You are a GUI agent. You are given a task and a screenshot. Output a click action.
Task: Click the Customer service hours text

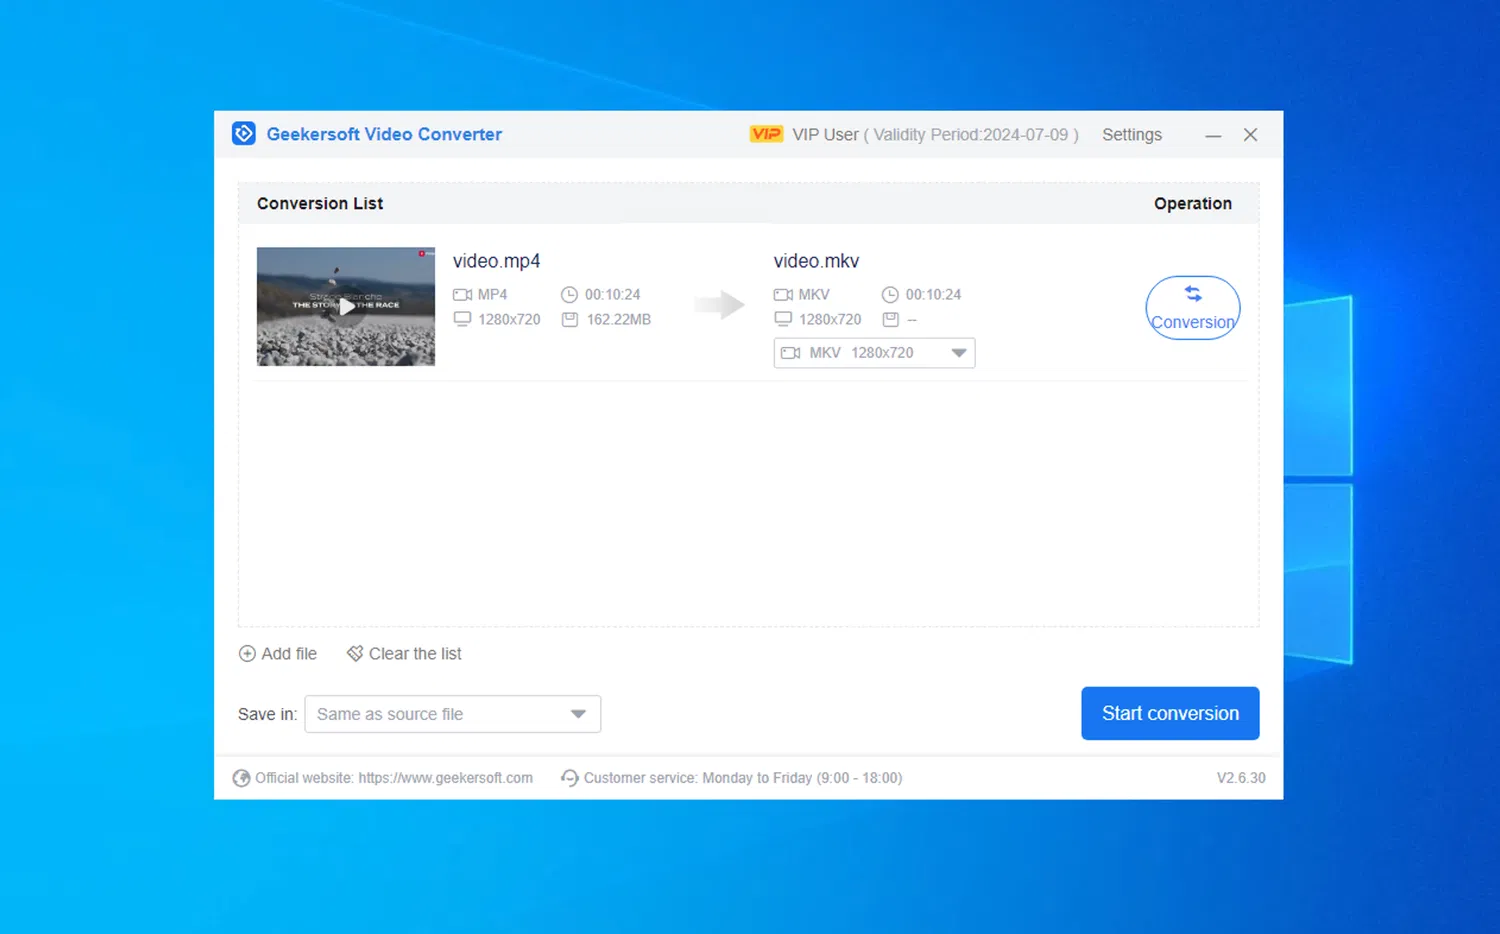pos(743,778)
